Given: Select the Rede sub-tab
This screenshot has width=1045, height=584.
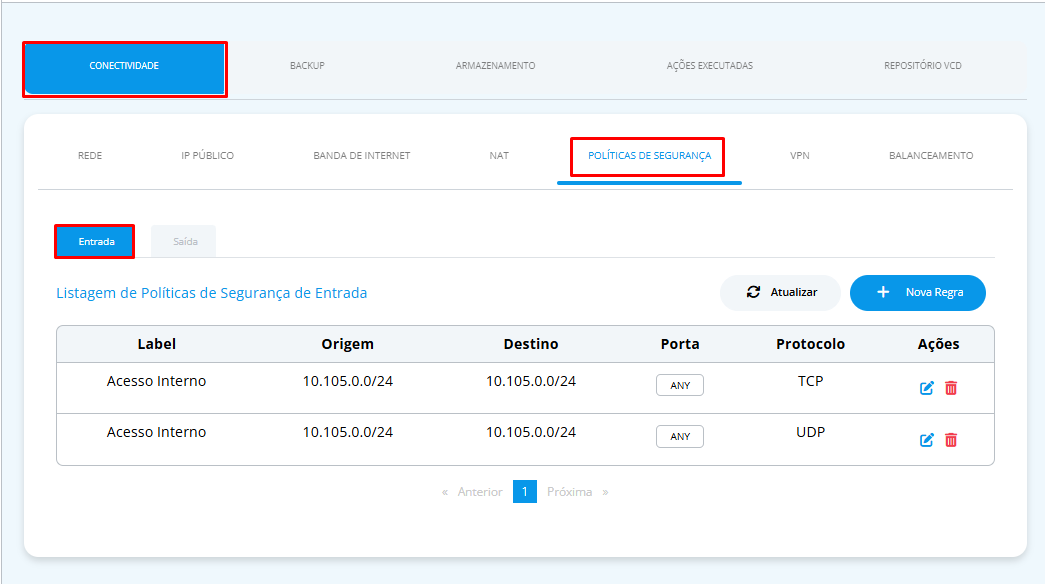Looking at the screenshot, I should [x=90, y=155].
